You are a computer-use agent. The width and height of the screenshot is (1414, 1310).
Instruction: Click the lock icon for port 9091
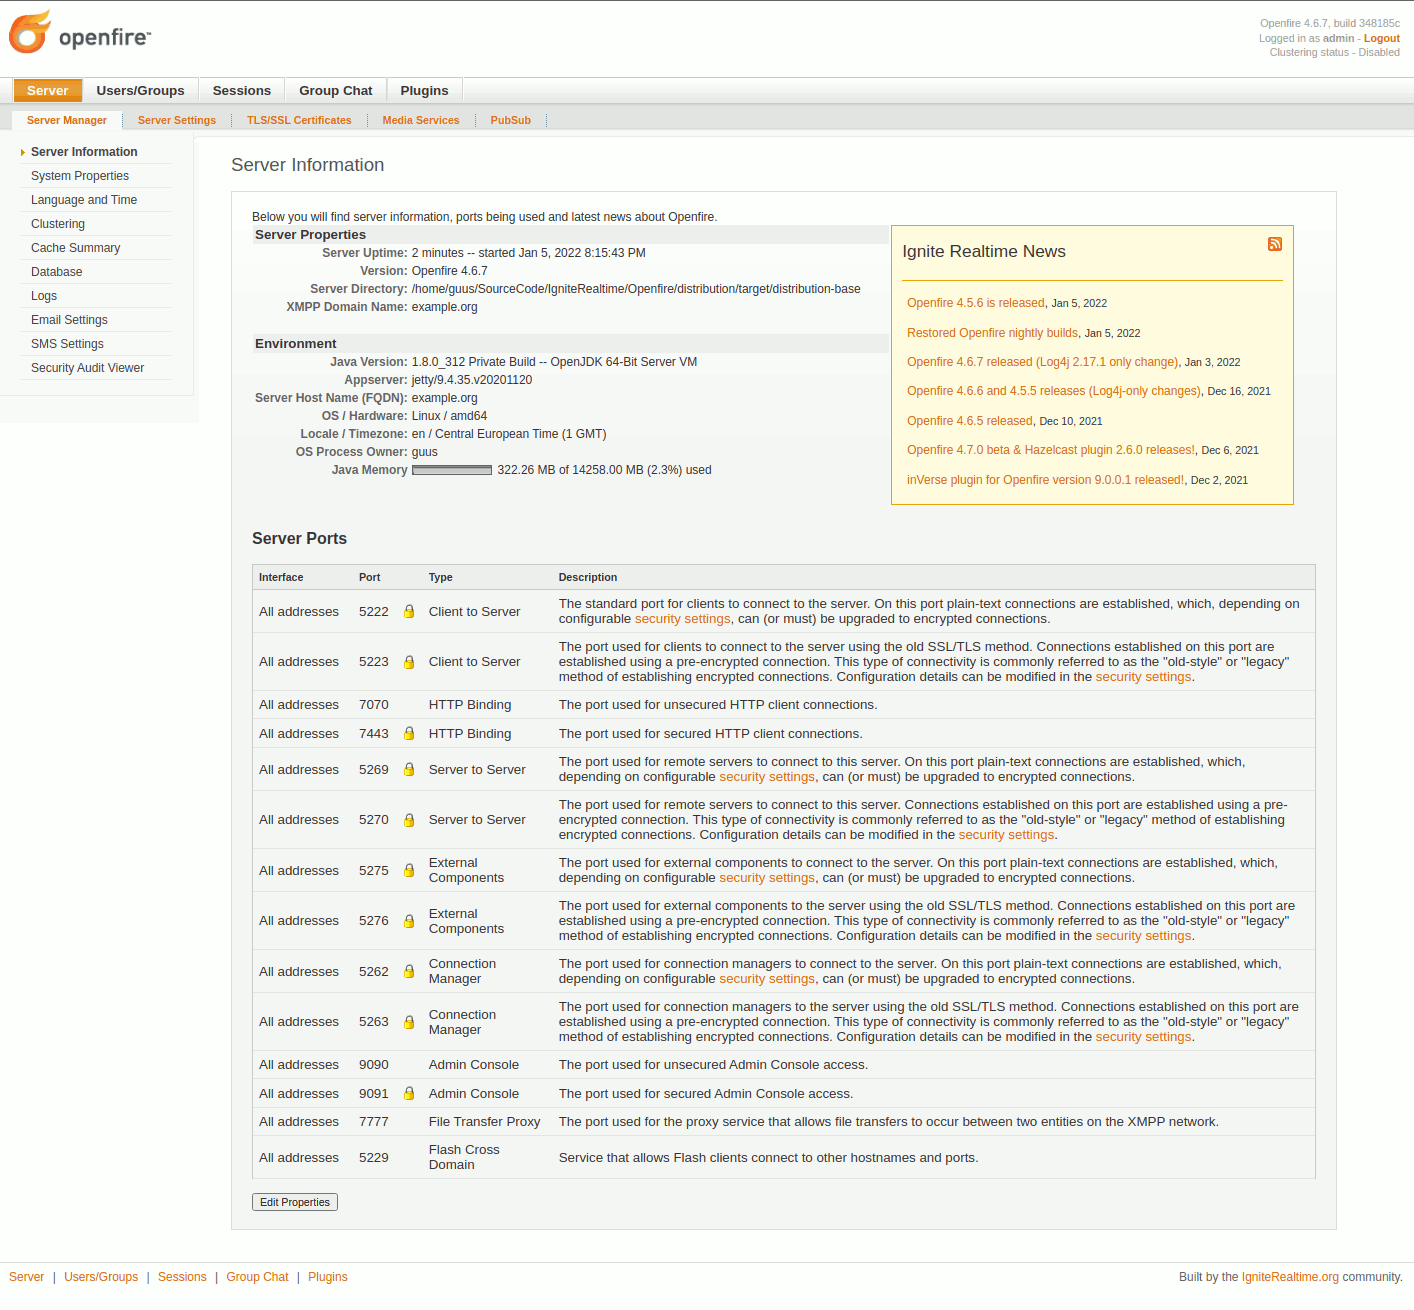coord(409,1093)
